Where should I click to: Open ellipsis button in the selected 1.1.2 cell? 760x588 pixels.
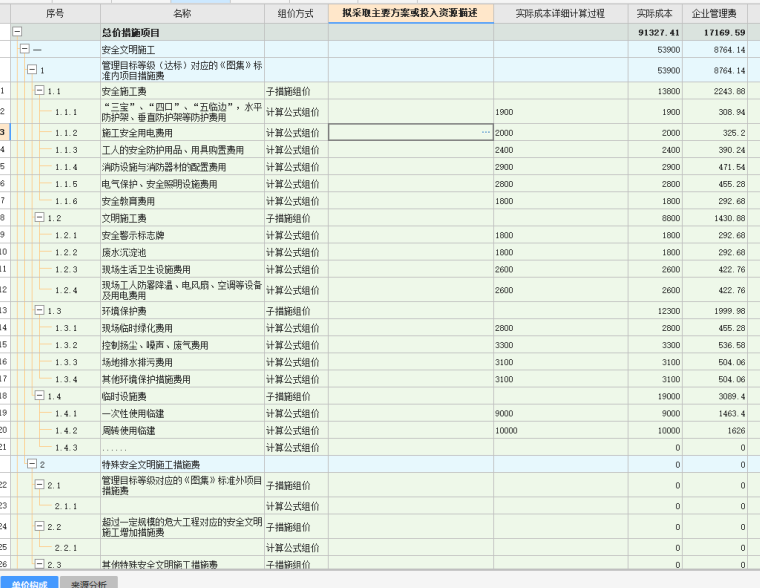point(486,132)
